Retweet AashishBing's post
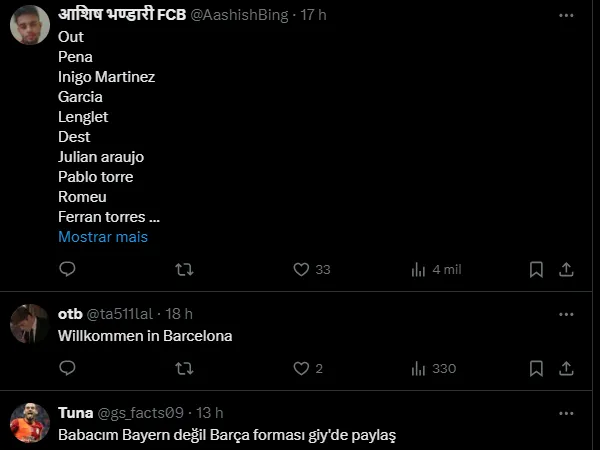Image resolution: width=600 pixels, height=450 pixels. pyautogui.click(x=184, y=269)
